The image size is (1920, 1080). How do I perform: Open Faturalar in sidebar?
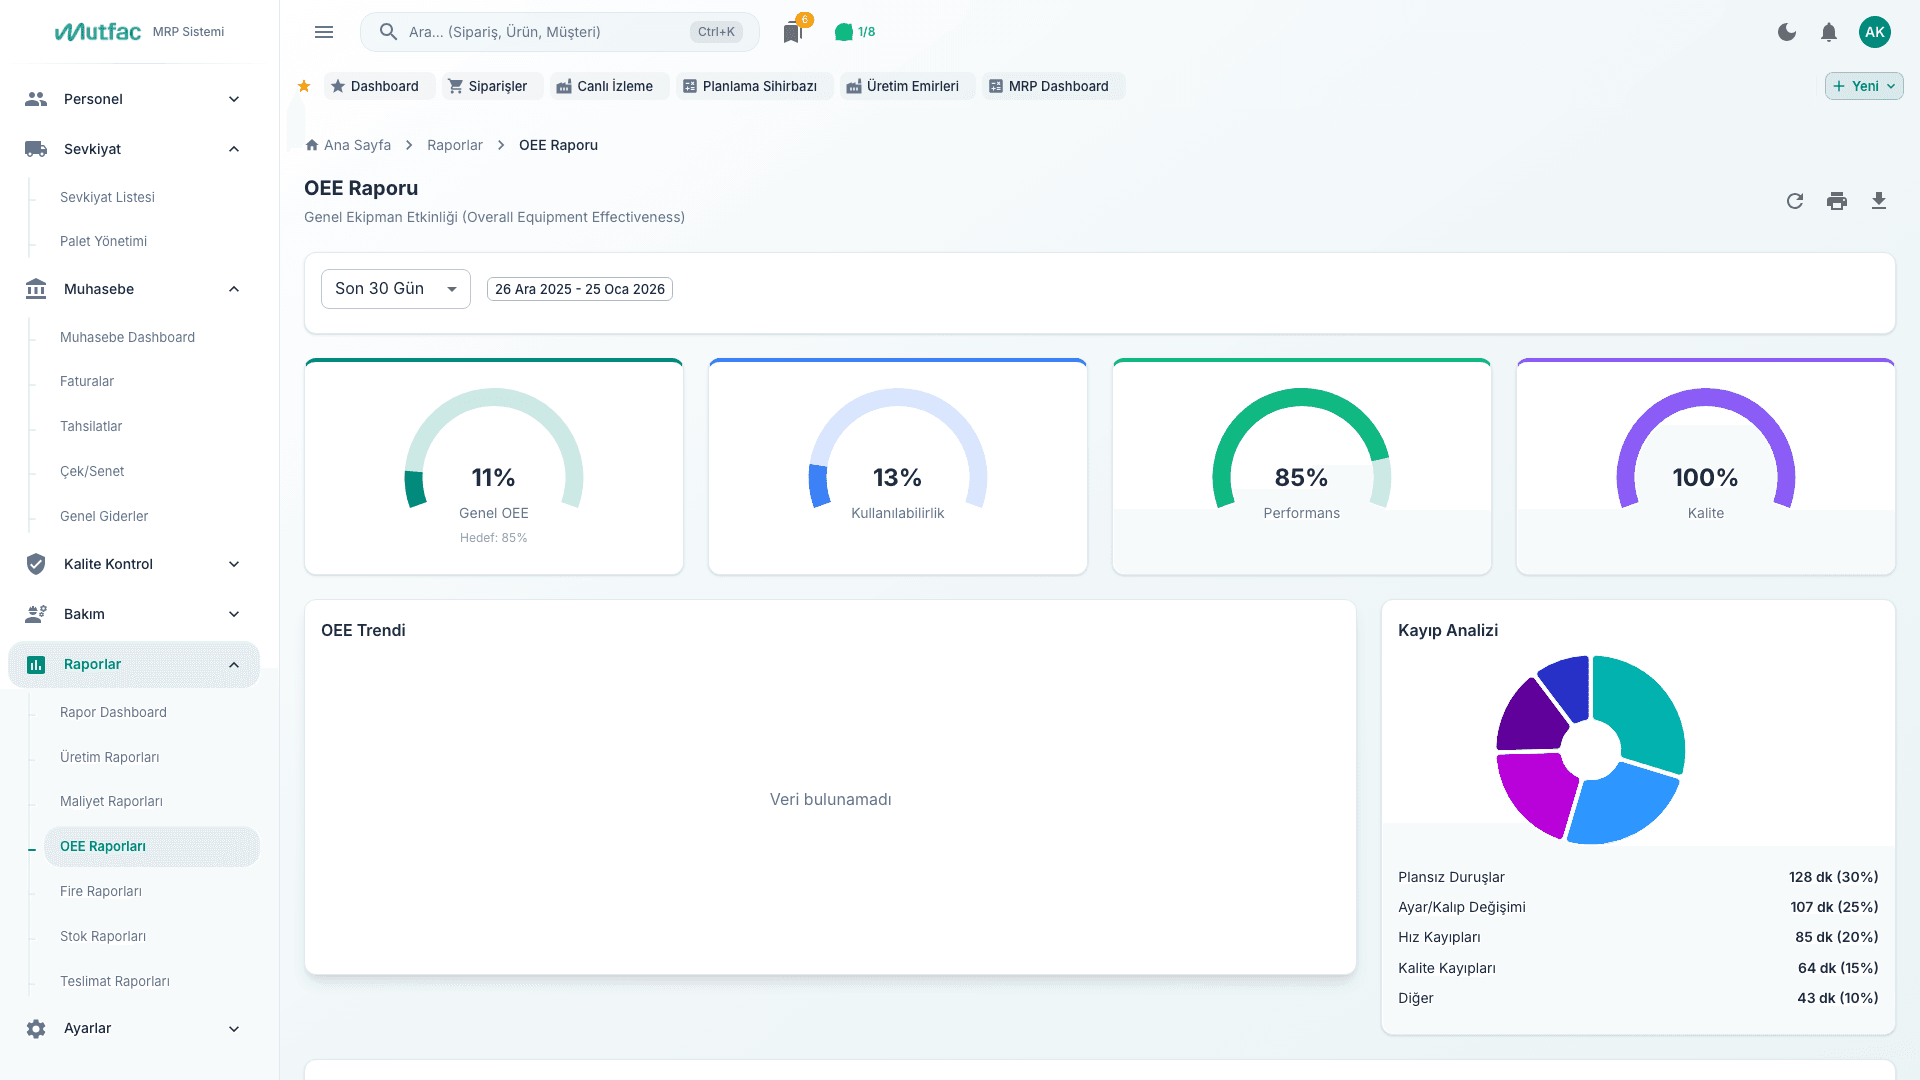click(x=87, y=382)
